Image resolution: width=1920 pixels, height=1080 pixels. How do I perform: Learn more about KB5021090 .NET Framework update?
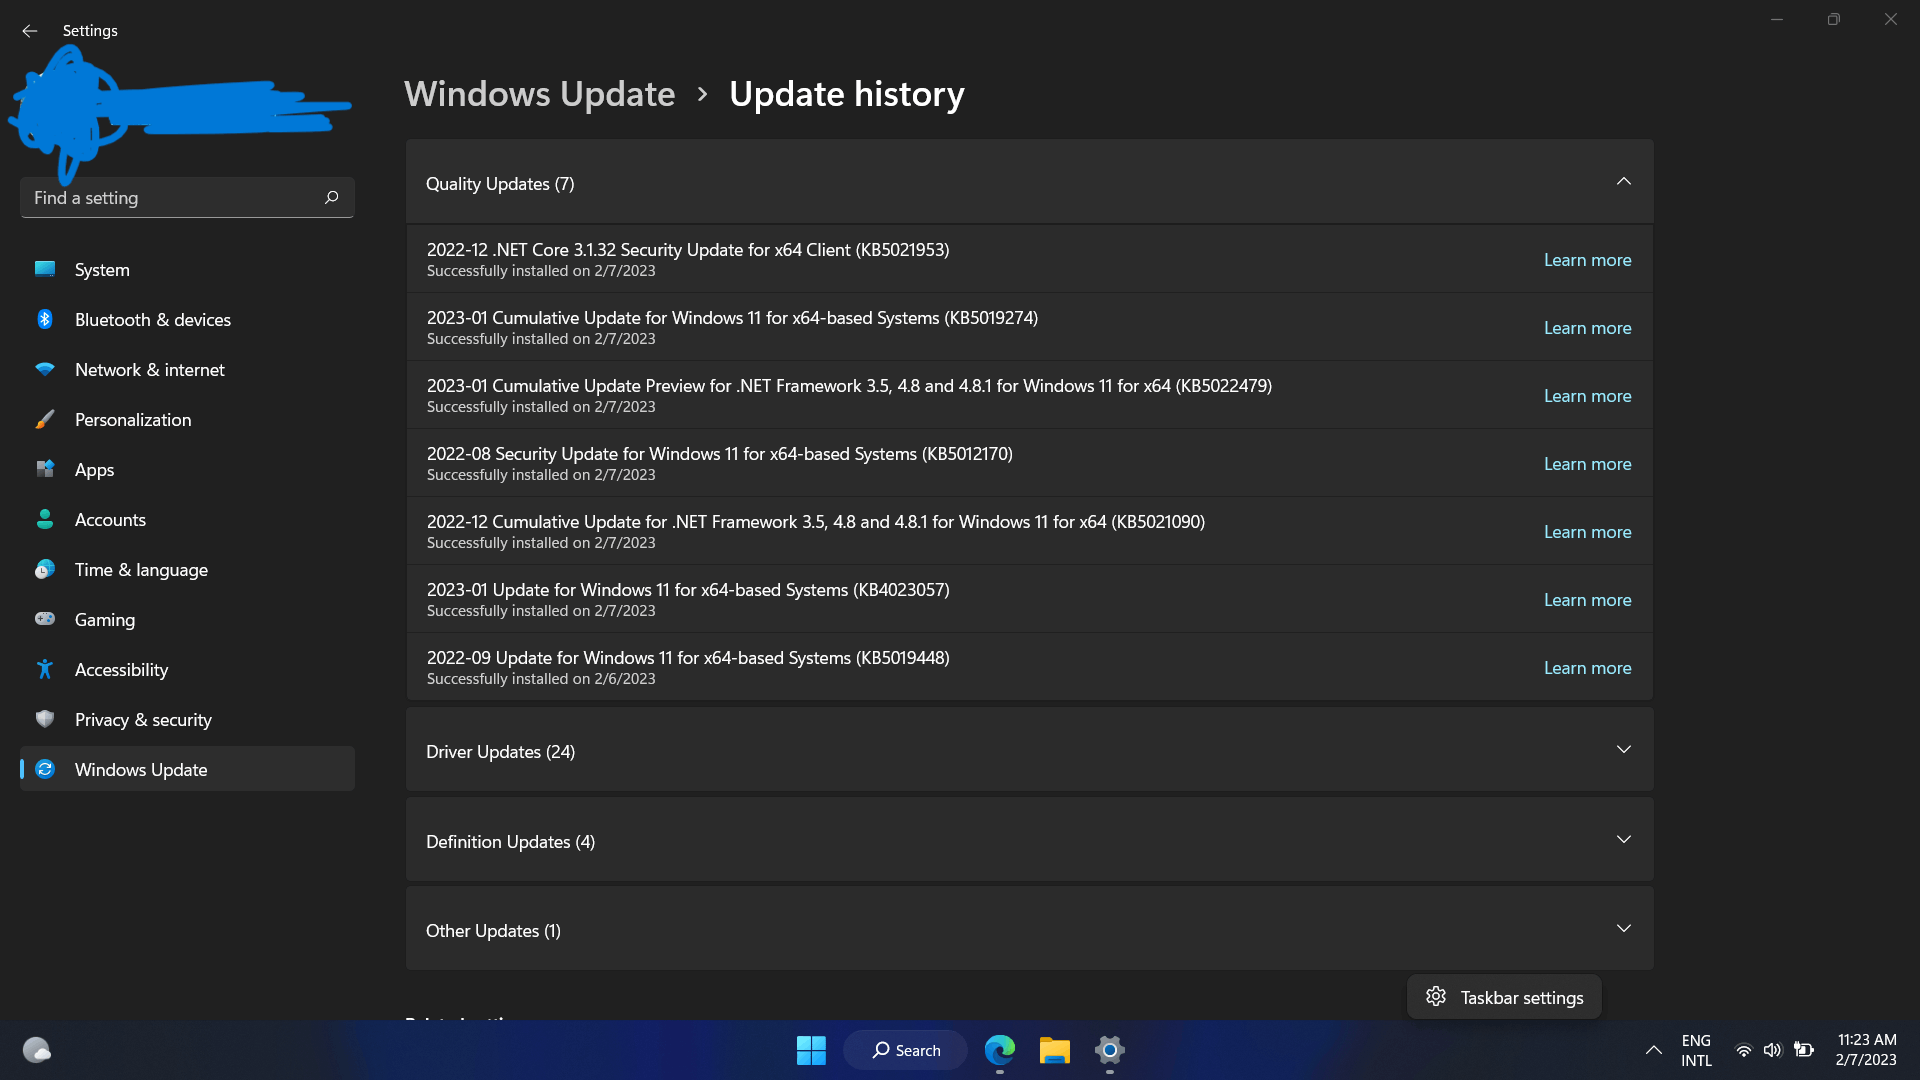1587,532
